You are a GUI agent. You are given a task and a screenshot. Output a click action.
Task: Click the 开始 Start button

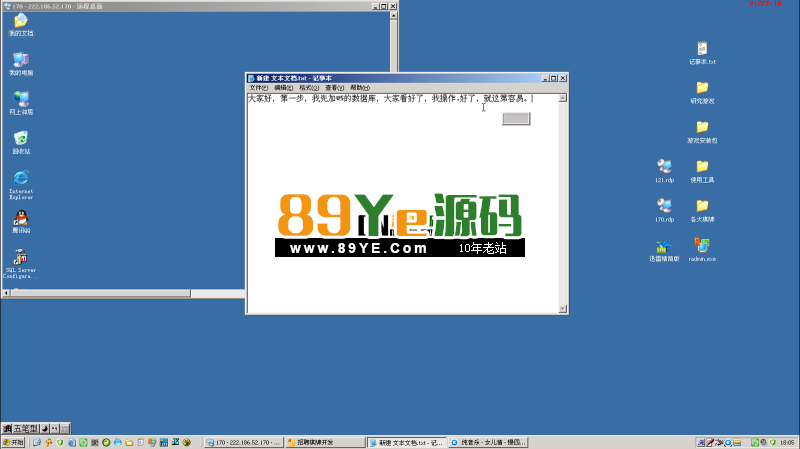click(14, 442)
